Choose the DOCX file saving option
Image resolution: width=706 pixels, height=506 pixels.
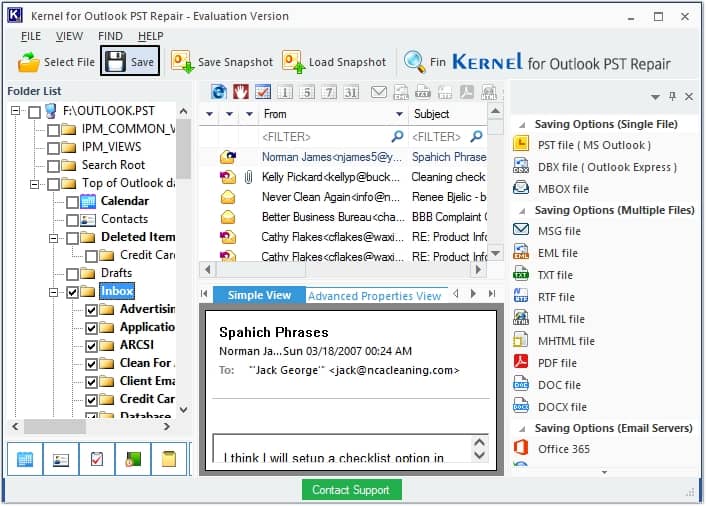click(x=562, y=407)
